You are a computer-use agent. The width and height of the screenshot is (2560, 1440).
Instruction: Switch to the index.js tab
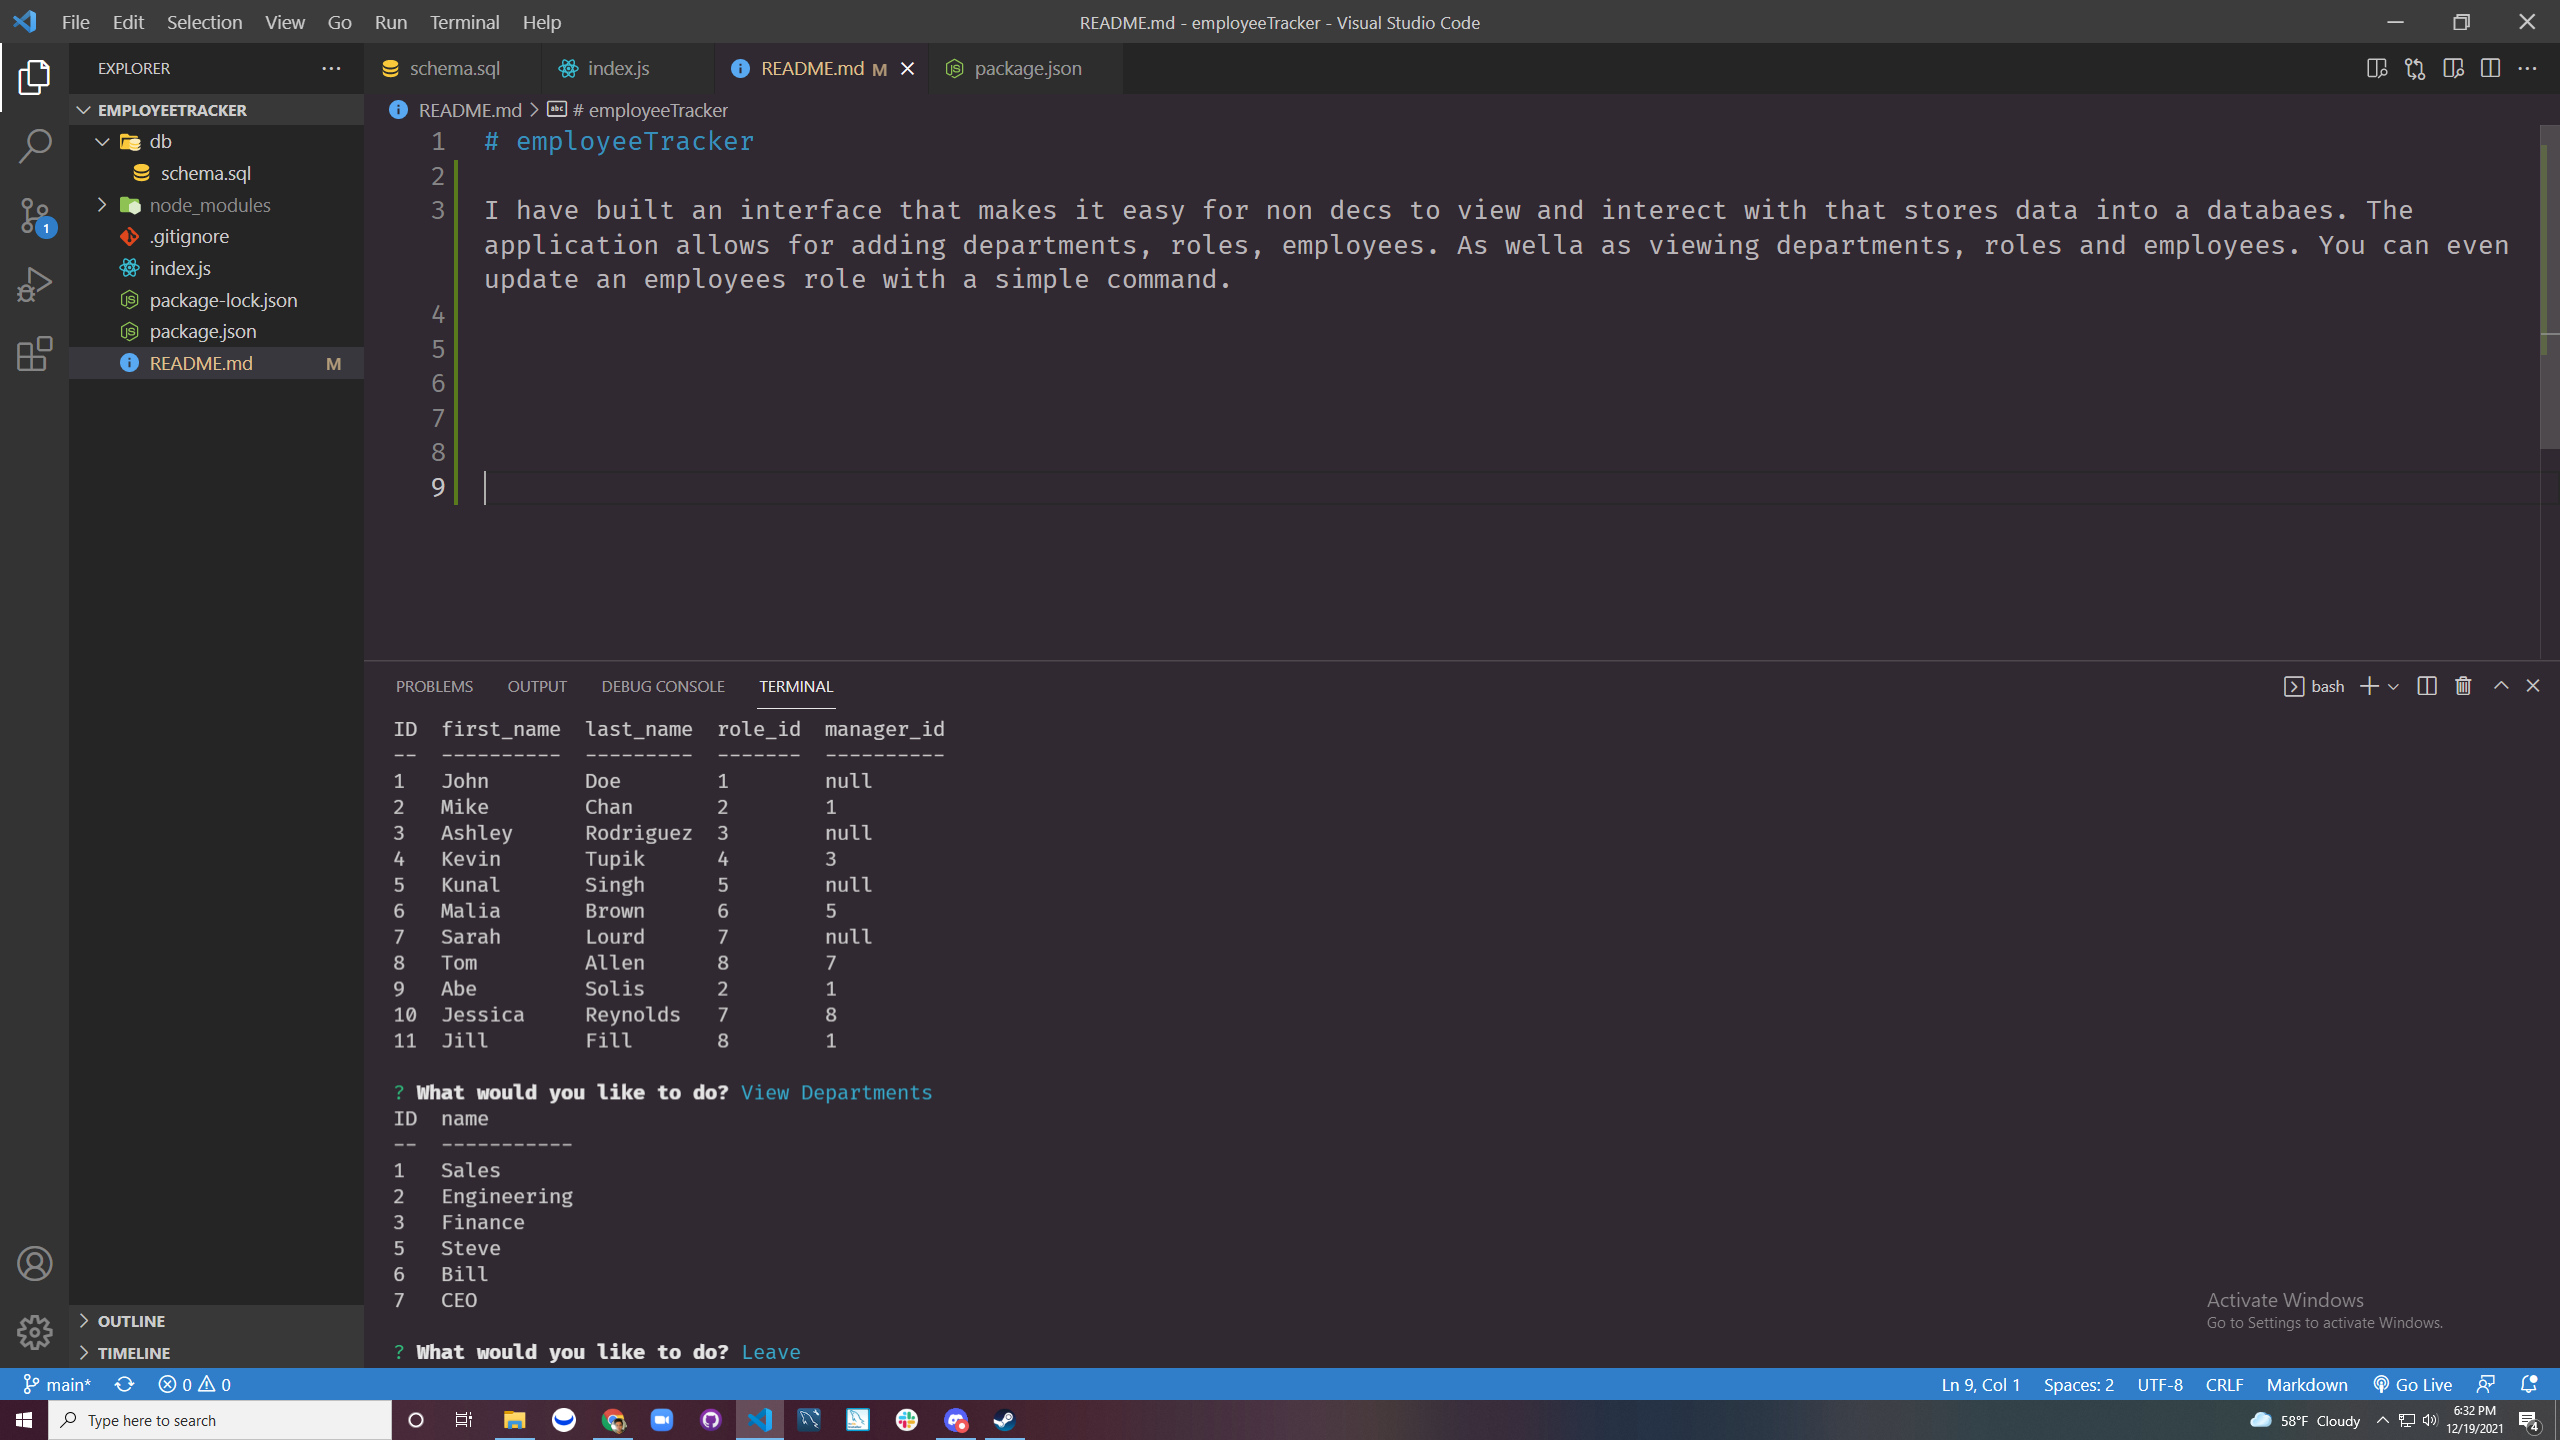click(617, 68)
